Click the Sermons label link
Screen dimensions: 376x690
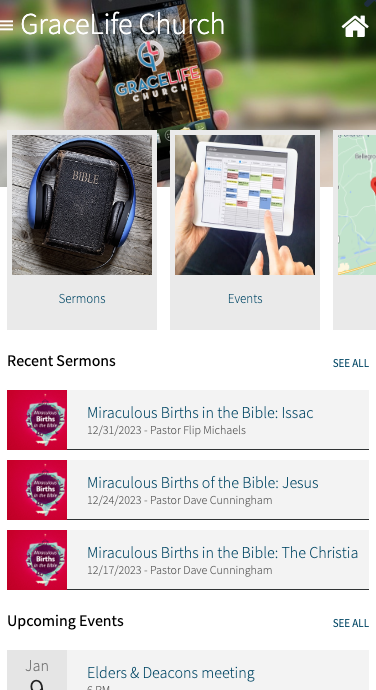tap(82, 298)
